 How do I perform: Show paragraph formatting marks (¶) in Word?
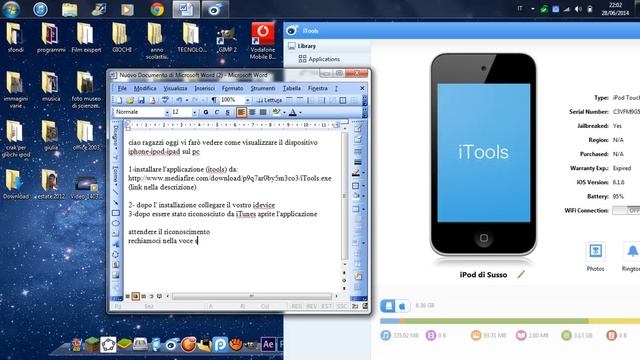click(213, 100)
